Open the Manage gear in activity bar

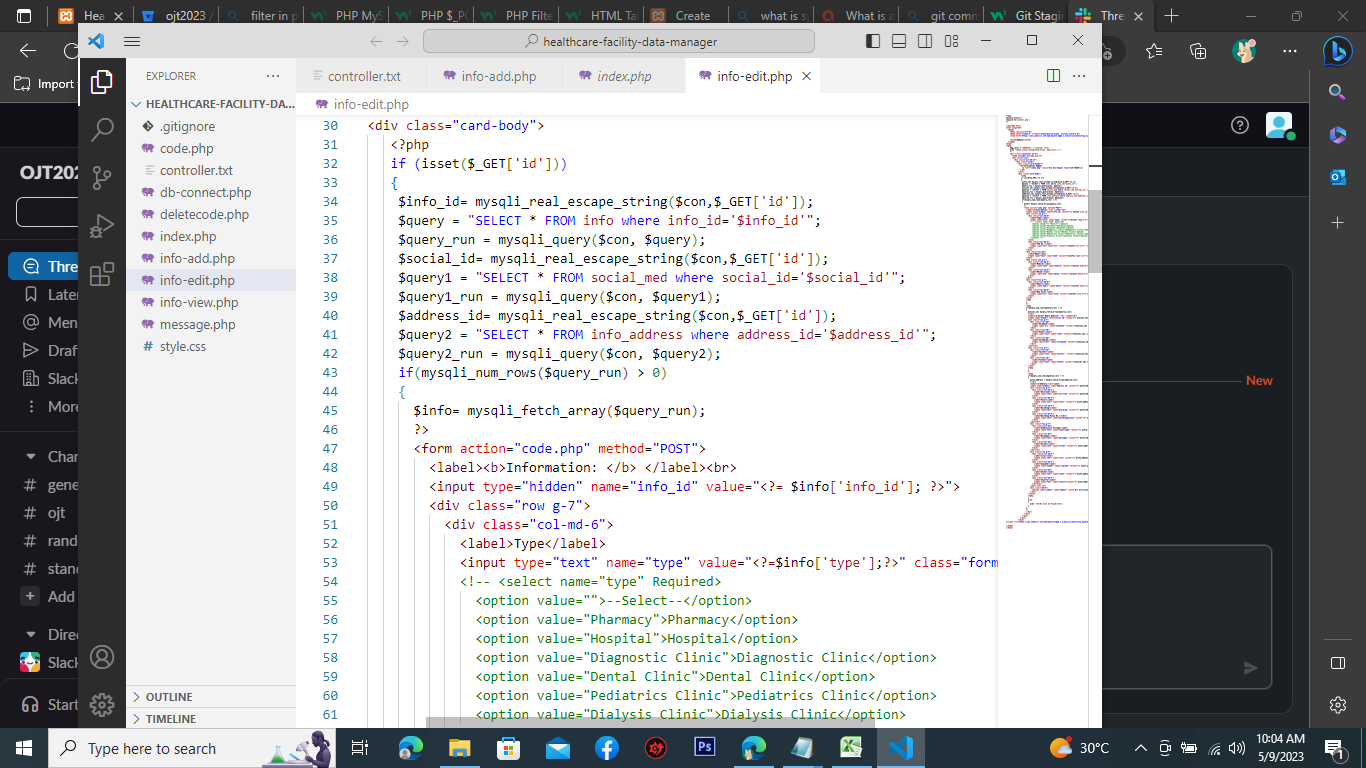coord(102,704)
